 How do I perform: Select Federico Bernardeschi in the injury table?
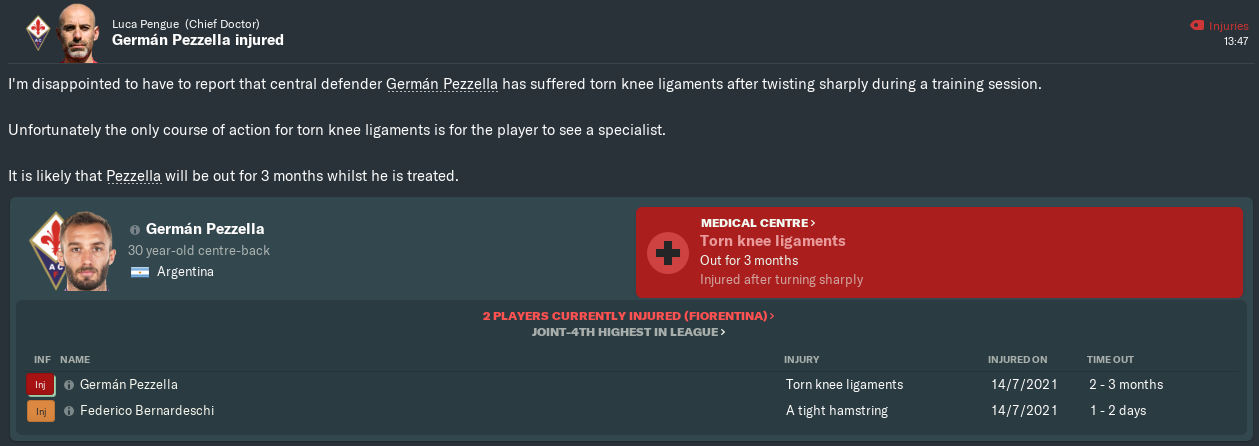coord(146,411)
